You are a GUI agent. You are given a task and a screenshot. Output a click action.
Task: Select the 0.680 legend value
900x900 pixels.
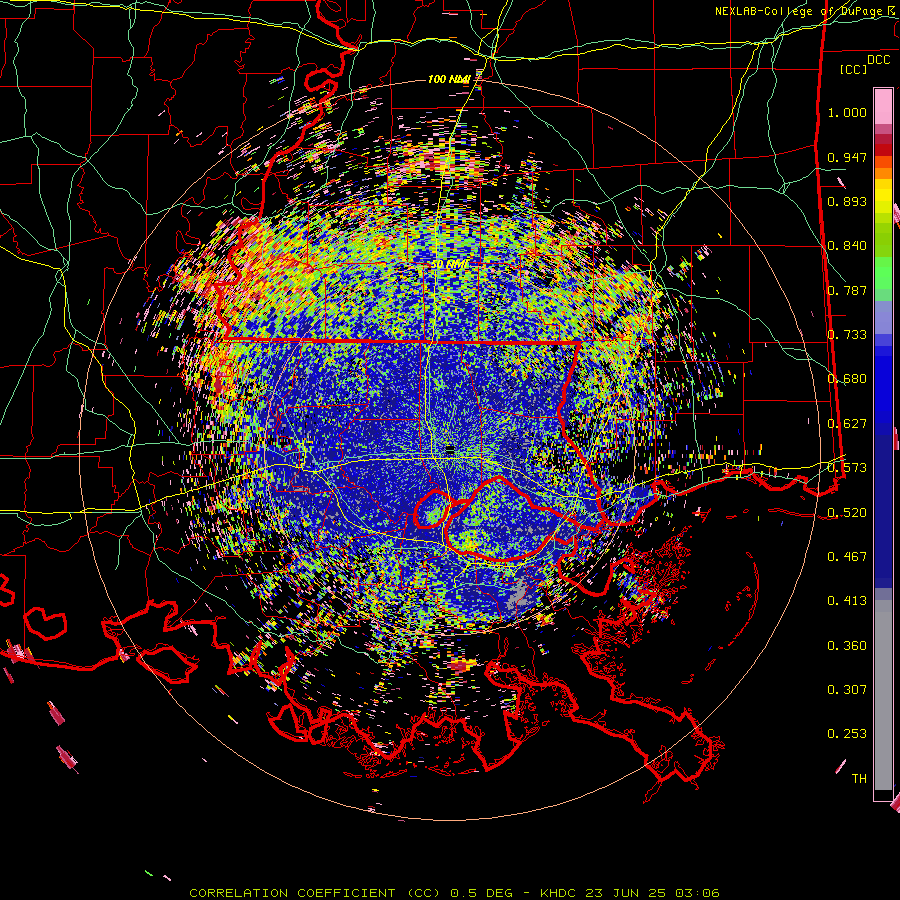point(847,379)
